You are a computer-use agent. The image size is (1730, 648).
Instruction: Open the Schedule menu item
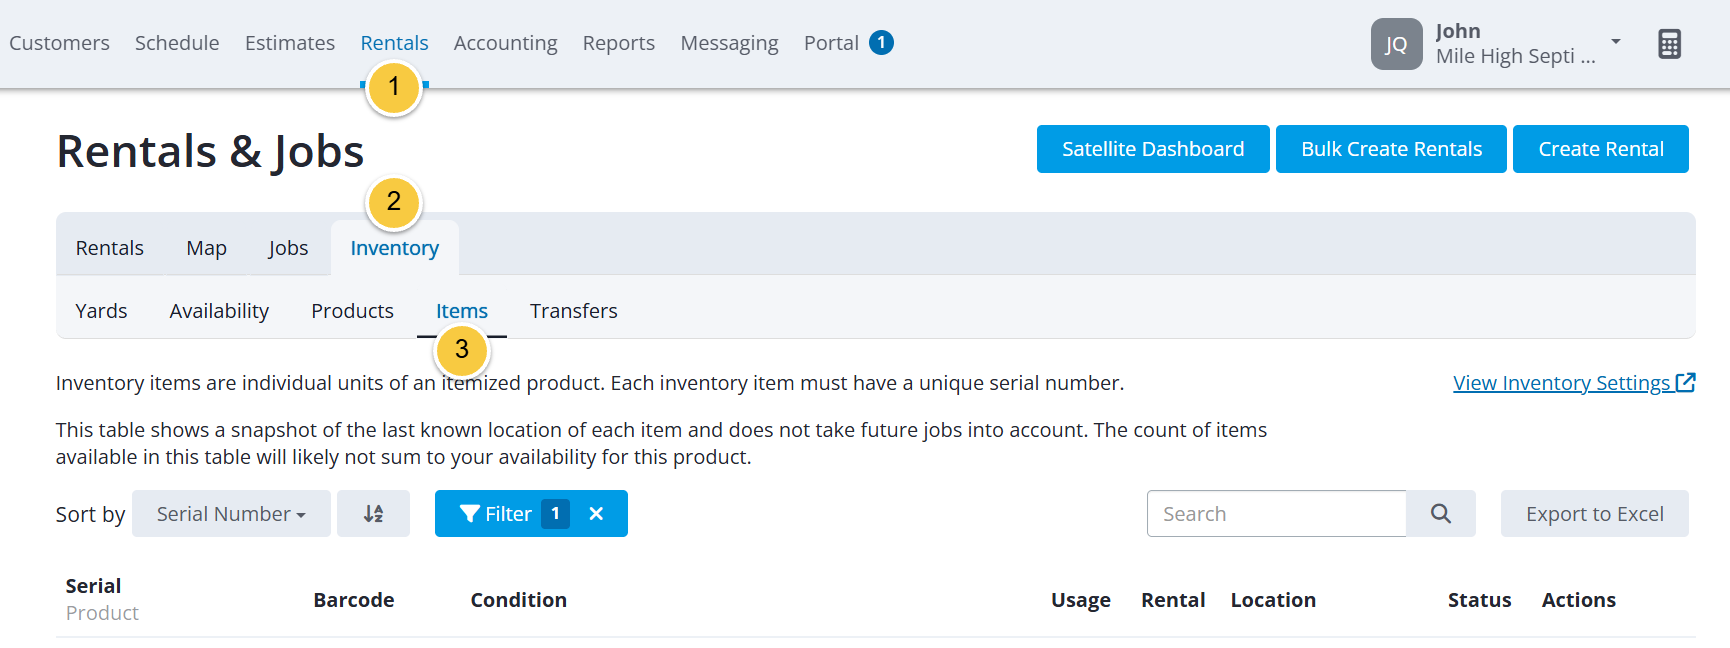pyautogui.click(x=177, y=43)
